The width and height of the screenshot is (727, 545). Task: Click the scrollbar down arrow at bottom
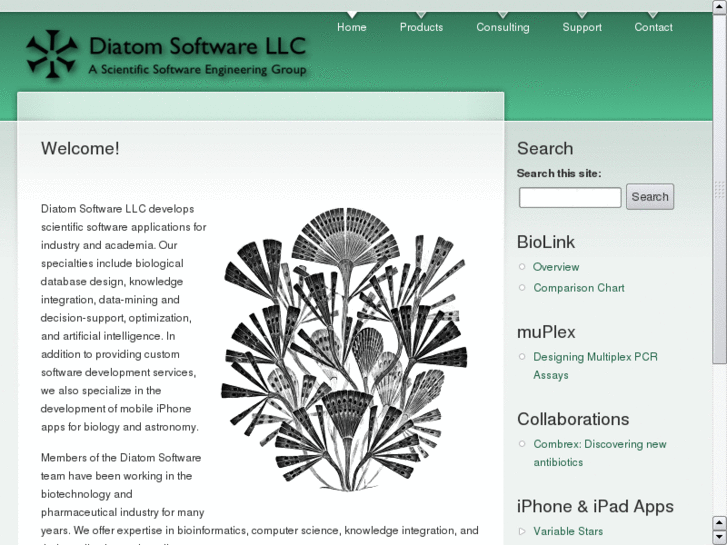pyautogui.click(x=719, y=537)
